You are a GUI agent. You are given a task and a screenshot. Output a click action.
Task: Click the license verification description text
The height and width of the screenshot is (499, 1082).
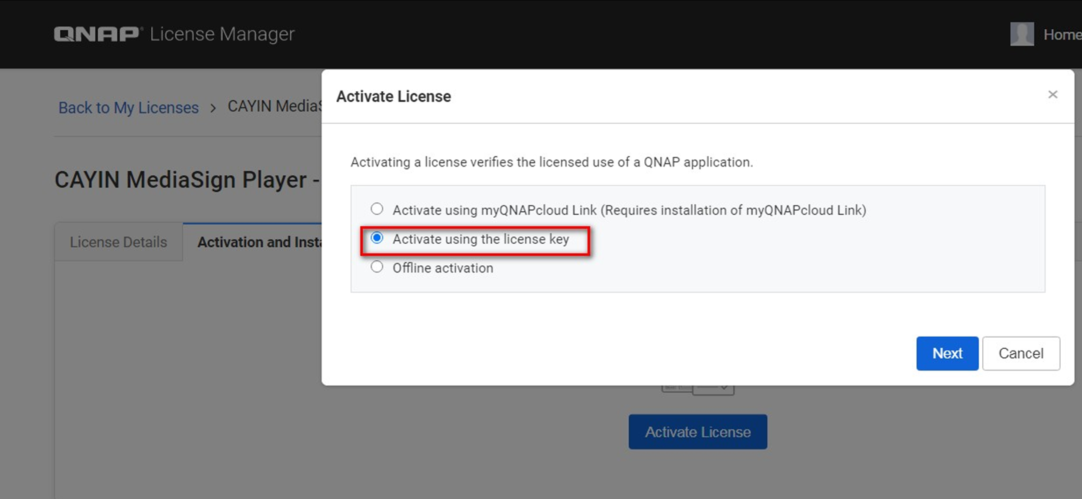click(x=551, y=162)
